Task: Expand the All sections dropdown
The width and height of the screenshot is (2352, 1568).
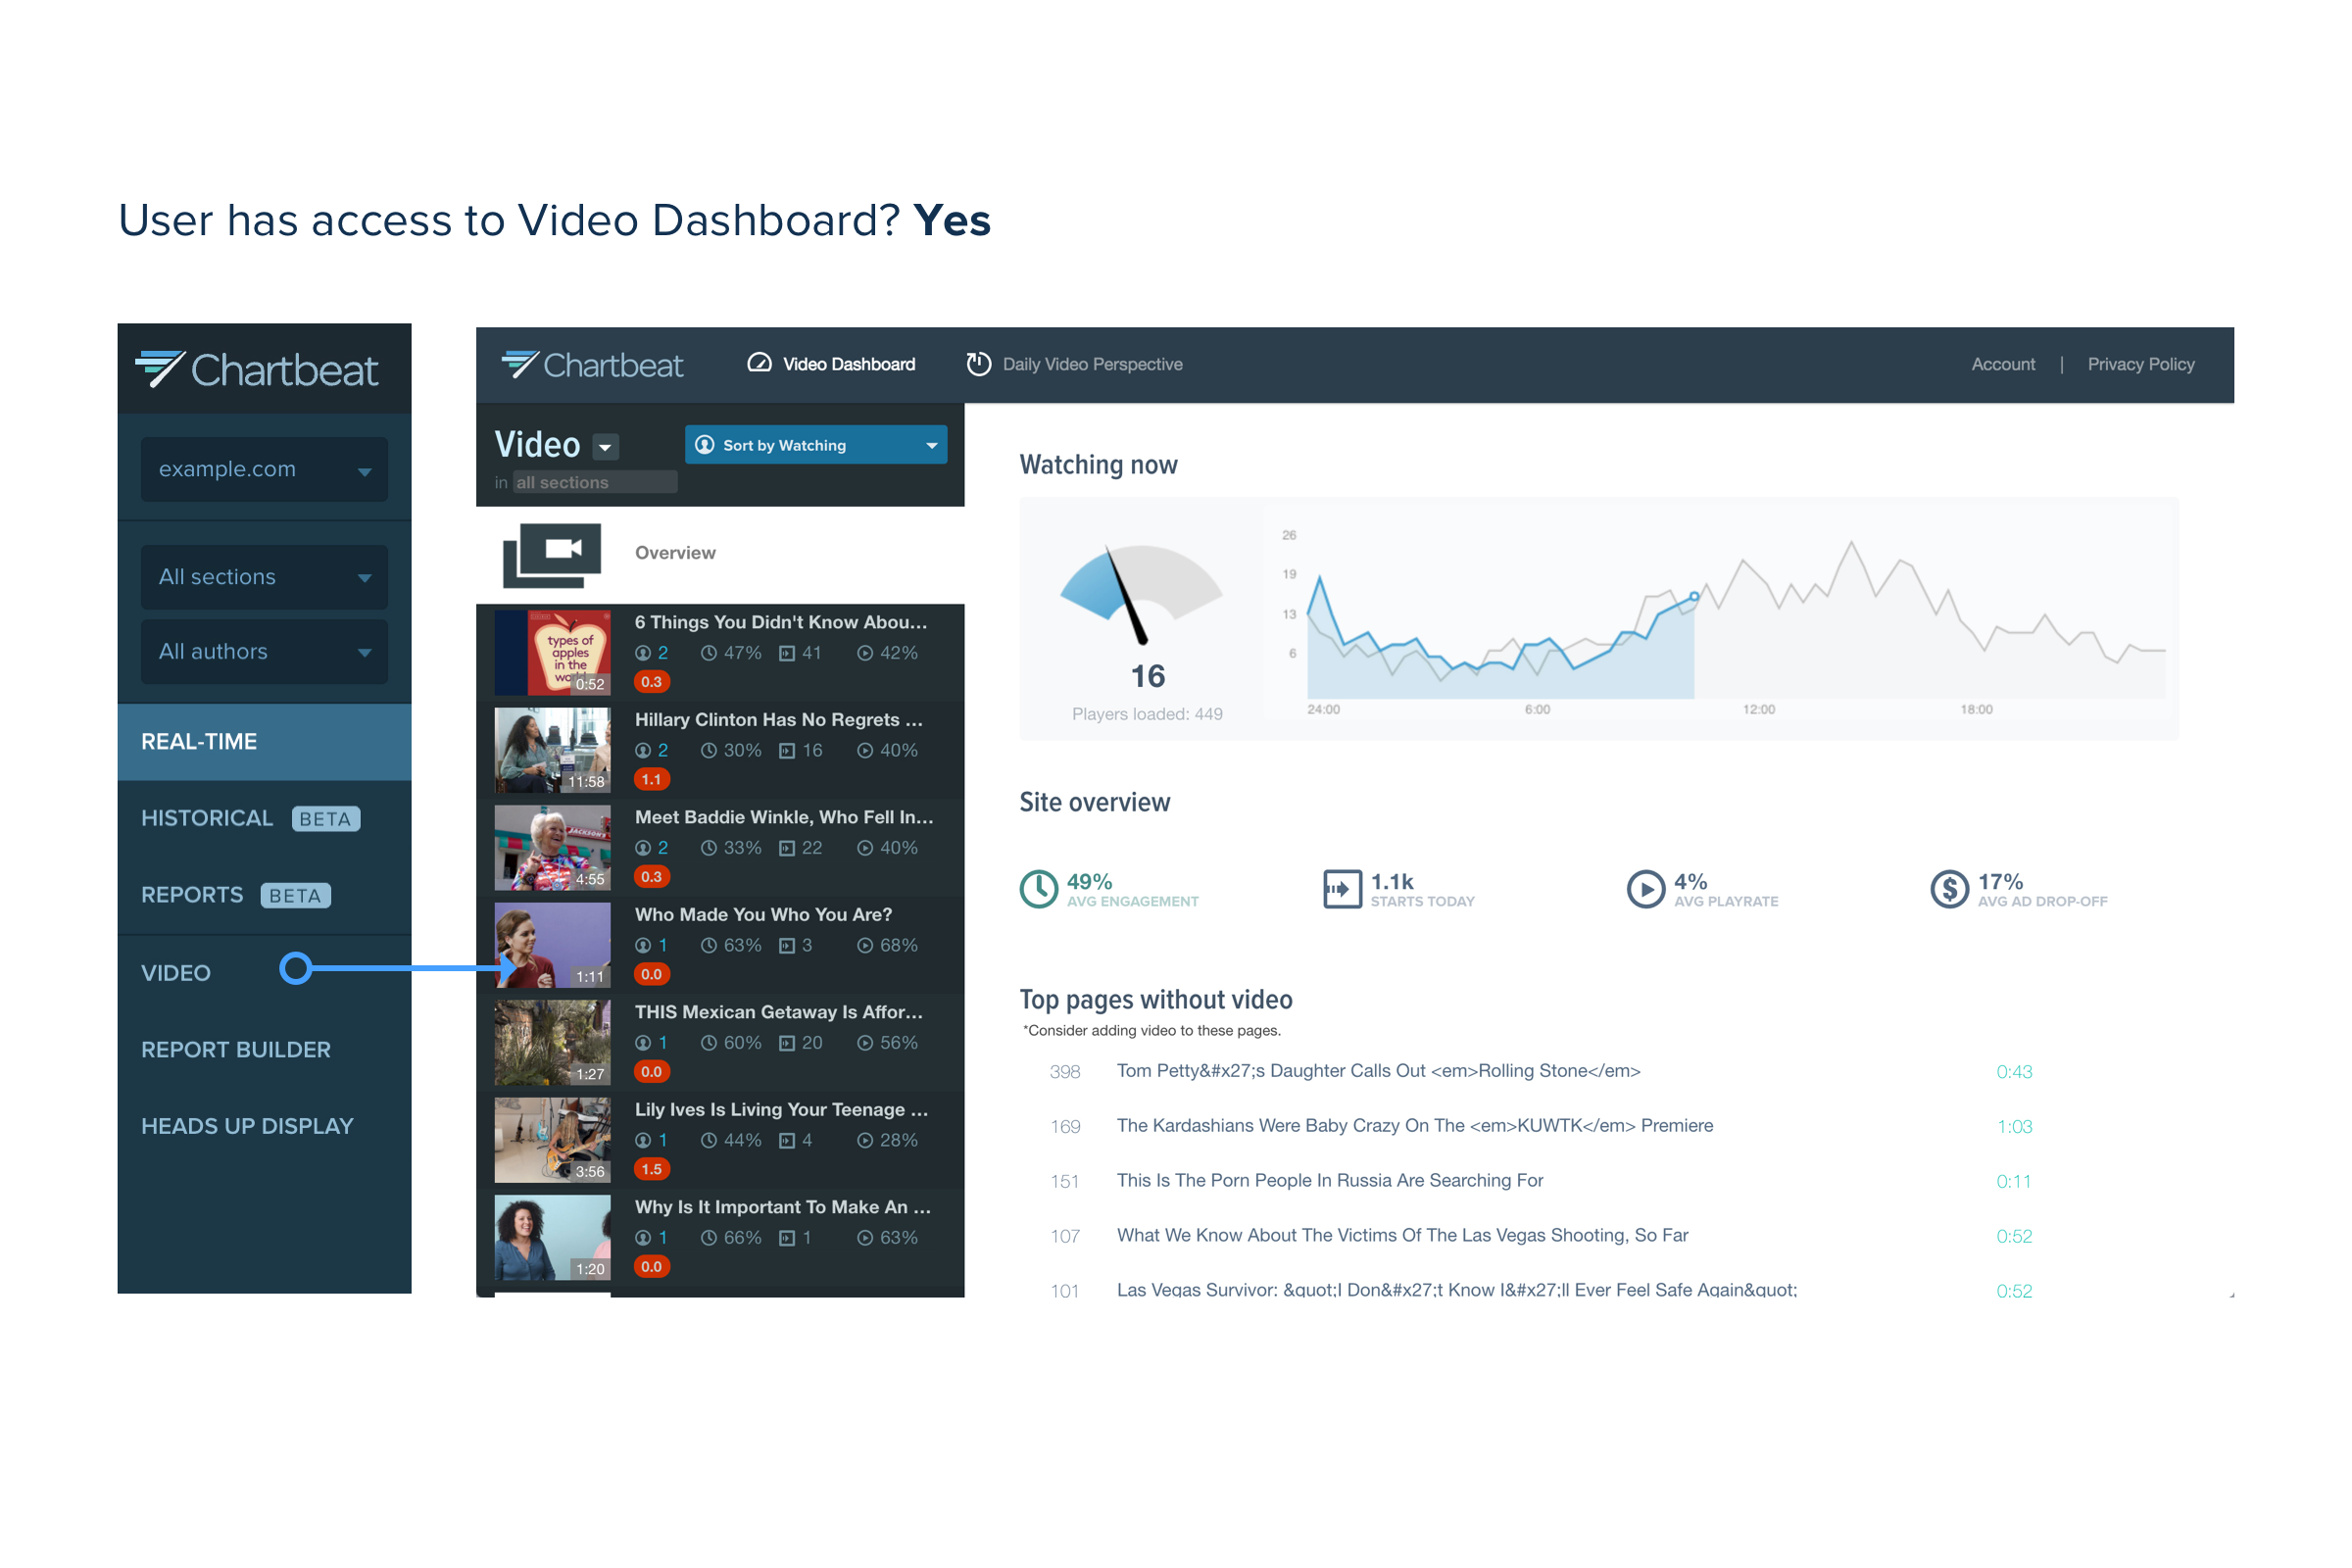Action: (x=264, y=577)
